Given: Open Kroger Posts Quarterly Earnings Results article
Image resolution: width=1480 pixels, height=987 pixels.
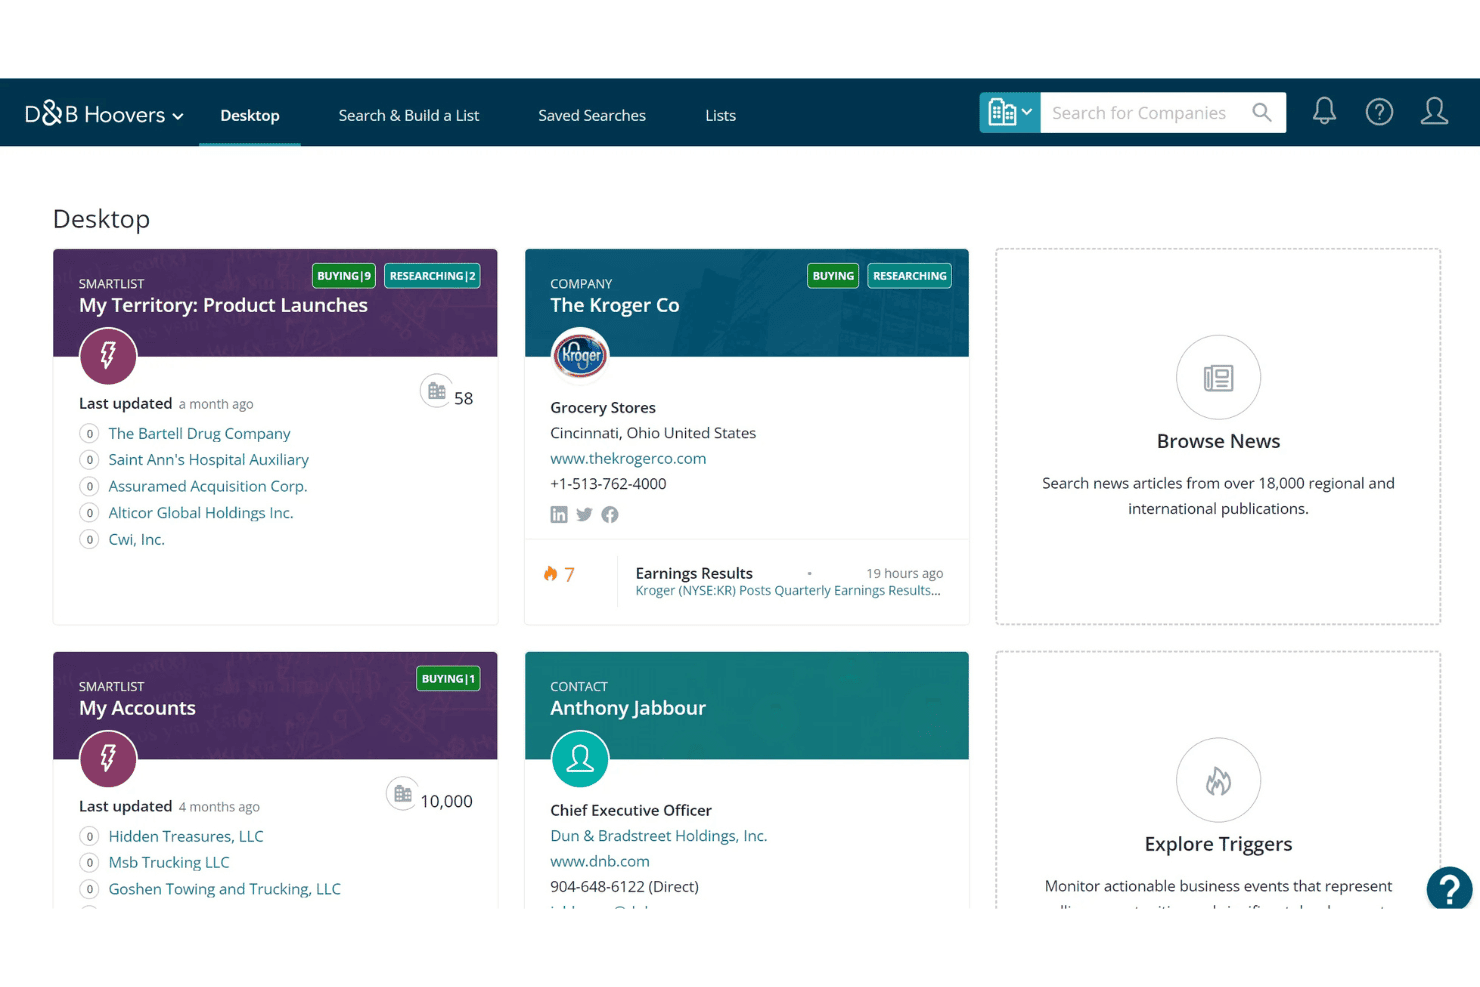Looking at the screenshot, I should click(x=788, y=591).
